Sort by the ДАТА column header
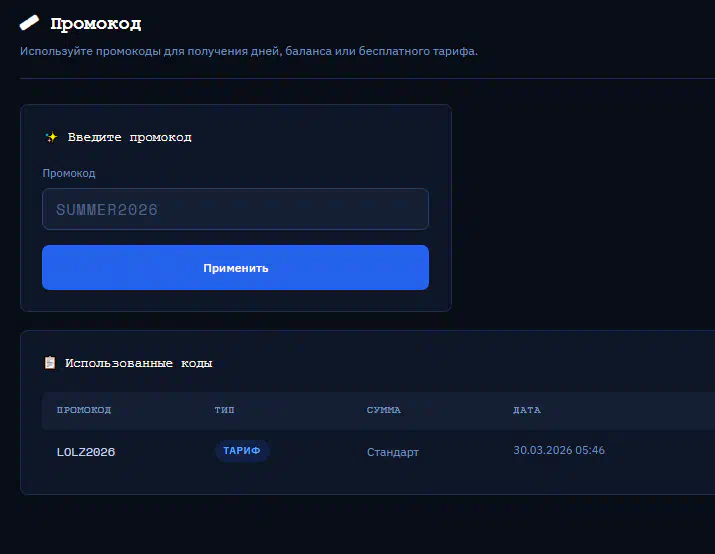715x554 pixels. 527,410
